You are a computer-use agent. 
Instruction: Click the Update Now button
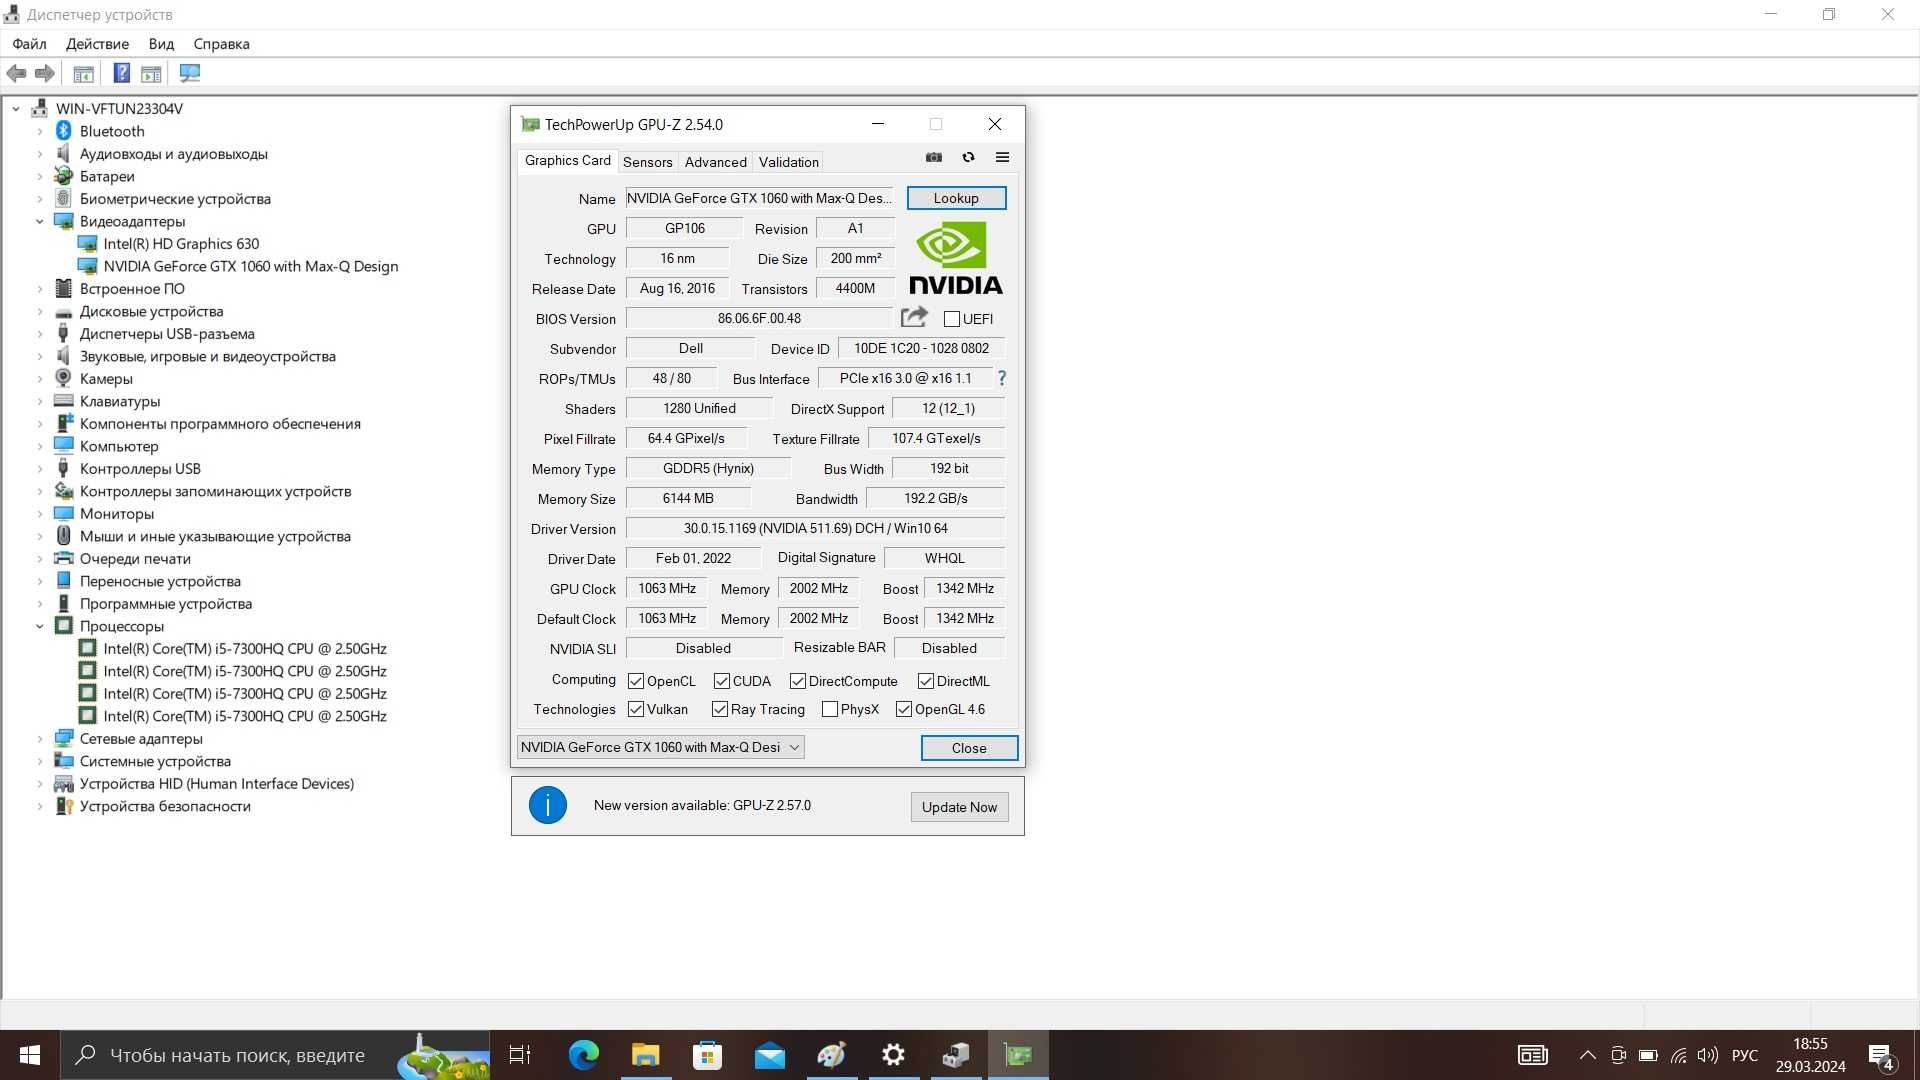tap(959, 807)
